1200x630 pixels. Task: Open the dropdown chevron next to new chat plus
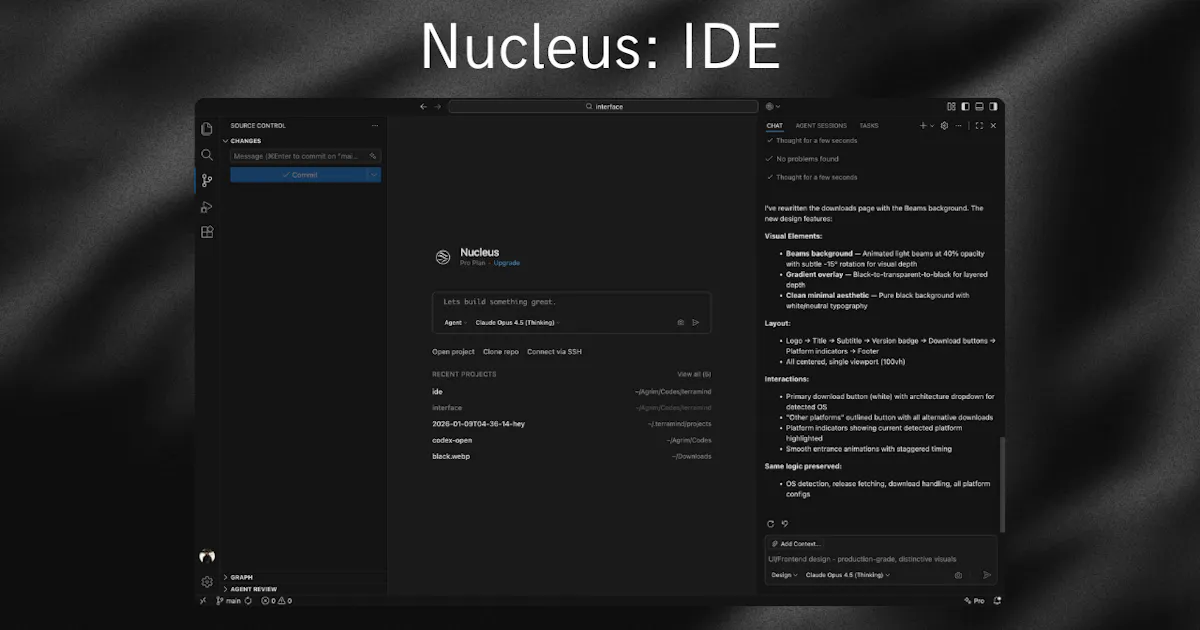coord(932,126)
